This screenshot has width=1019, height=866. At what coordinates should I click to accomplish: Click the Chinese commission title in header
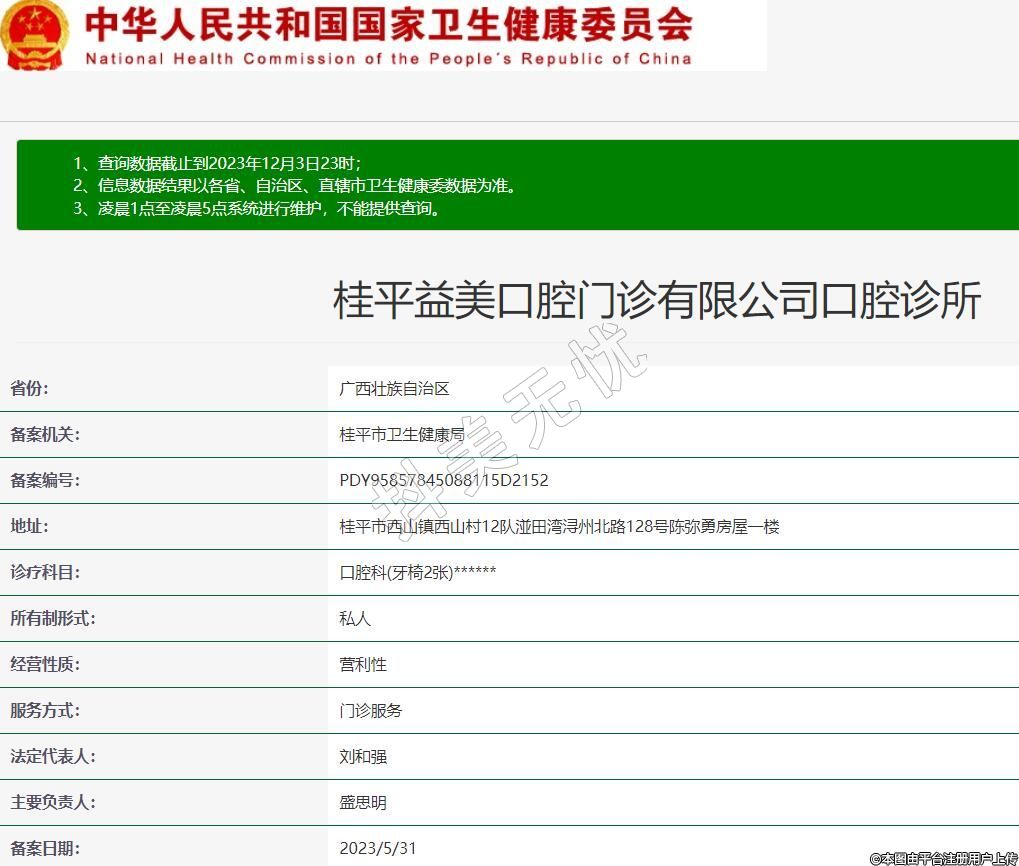[x=388, y=24]
